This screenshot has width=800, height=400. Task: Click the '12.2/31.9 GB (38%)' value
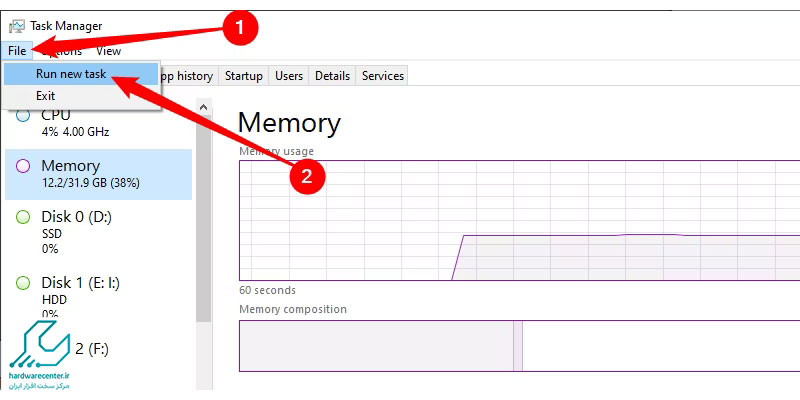pyautogui.click(x=91, y=183)
